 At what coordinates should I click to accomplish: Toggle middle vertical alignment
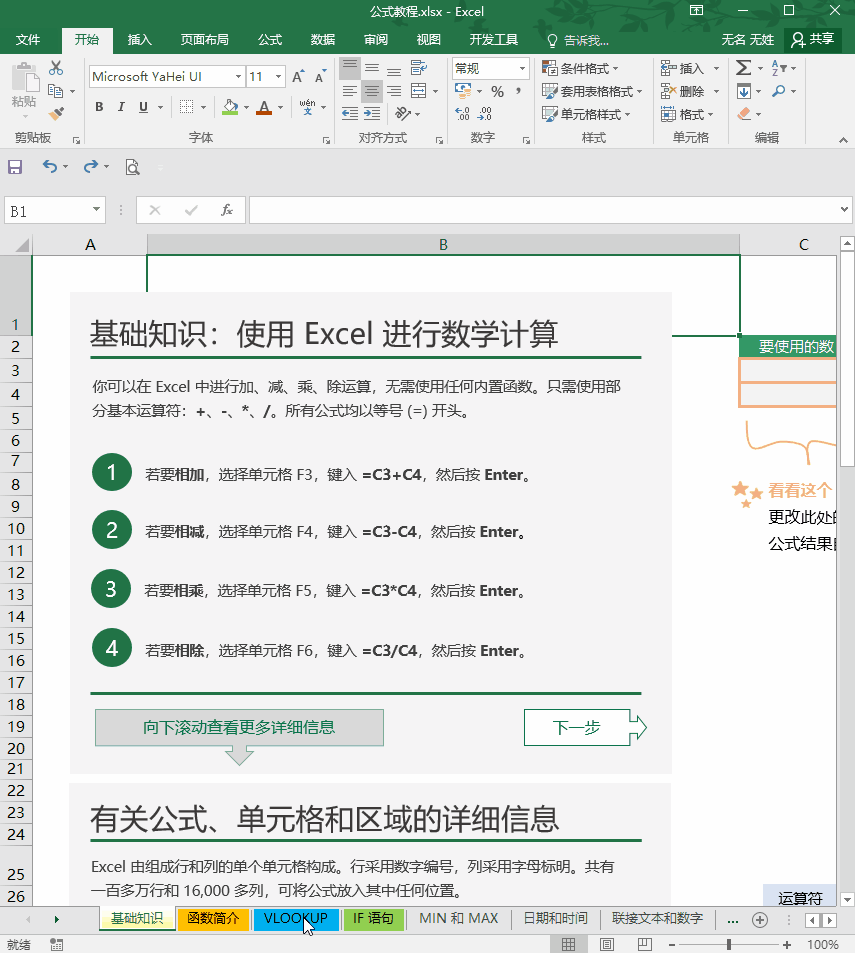point(372,67)
